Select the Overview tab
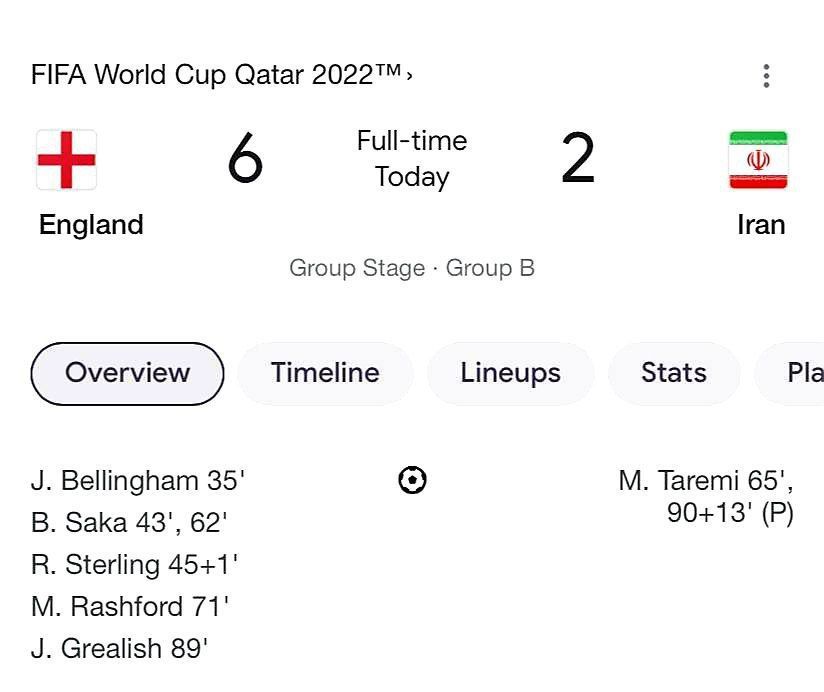This screenshot has width=824, height=692. coord(127,374)
